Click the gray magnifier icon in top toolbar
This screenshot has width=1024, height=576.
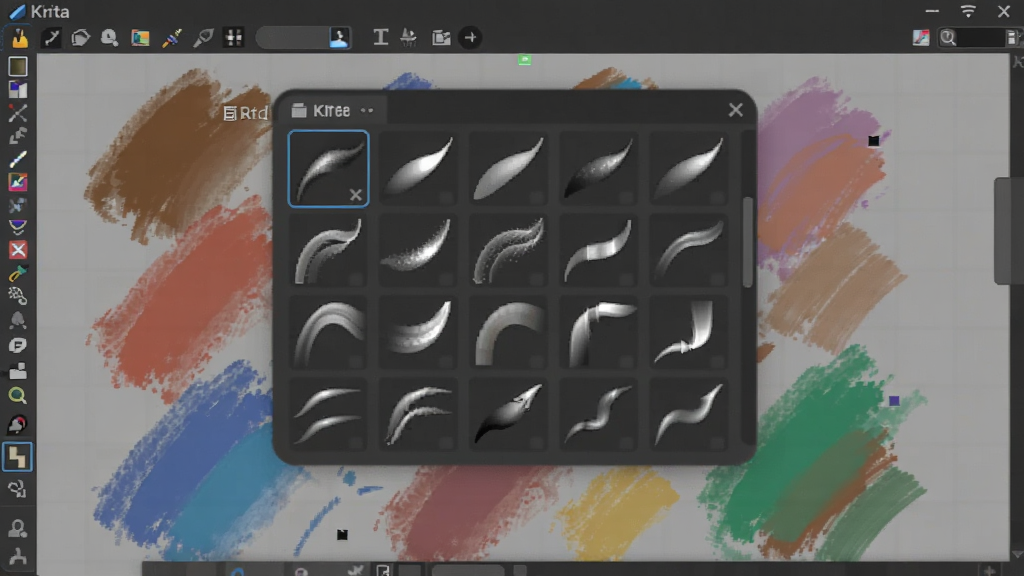pos(110,38)
